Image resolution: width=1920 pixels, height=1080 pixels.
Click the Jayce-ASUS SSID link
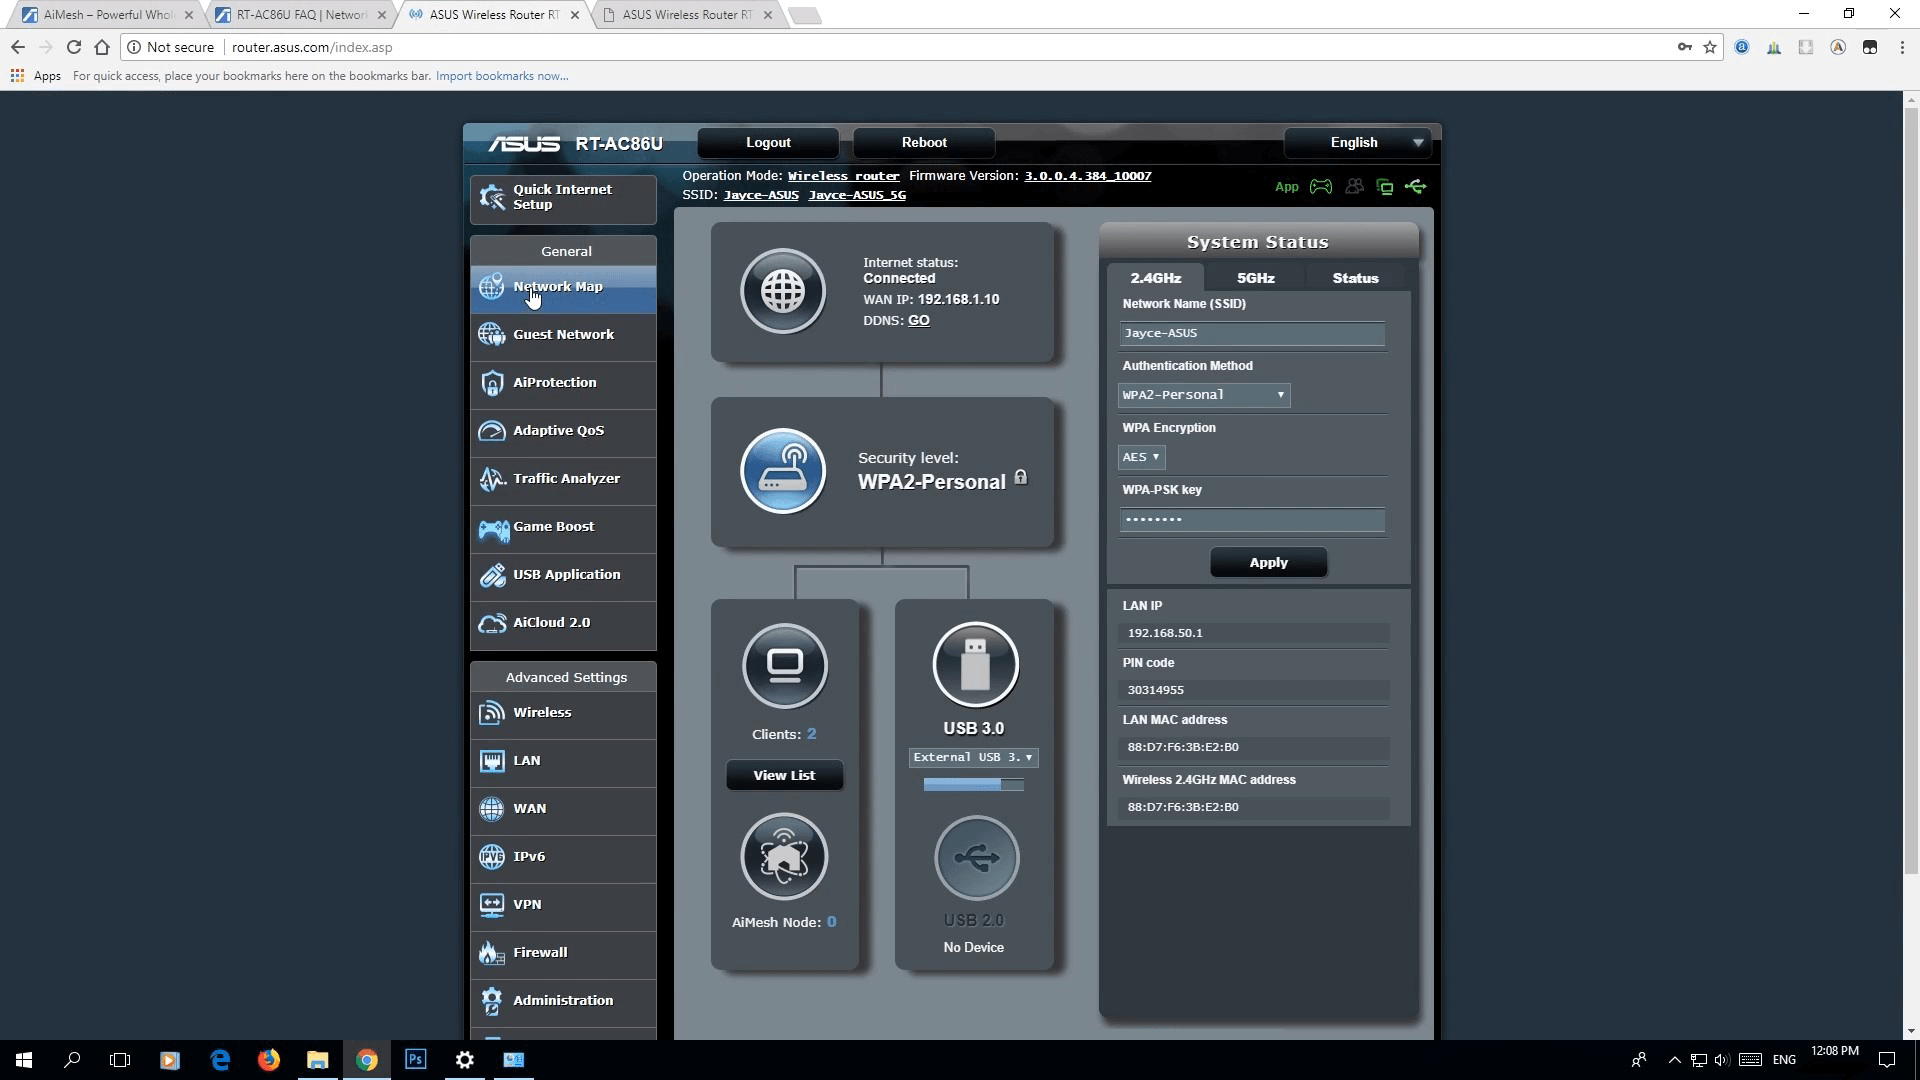coord(761,195)
